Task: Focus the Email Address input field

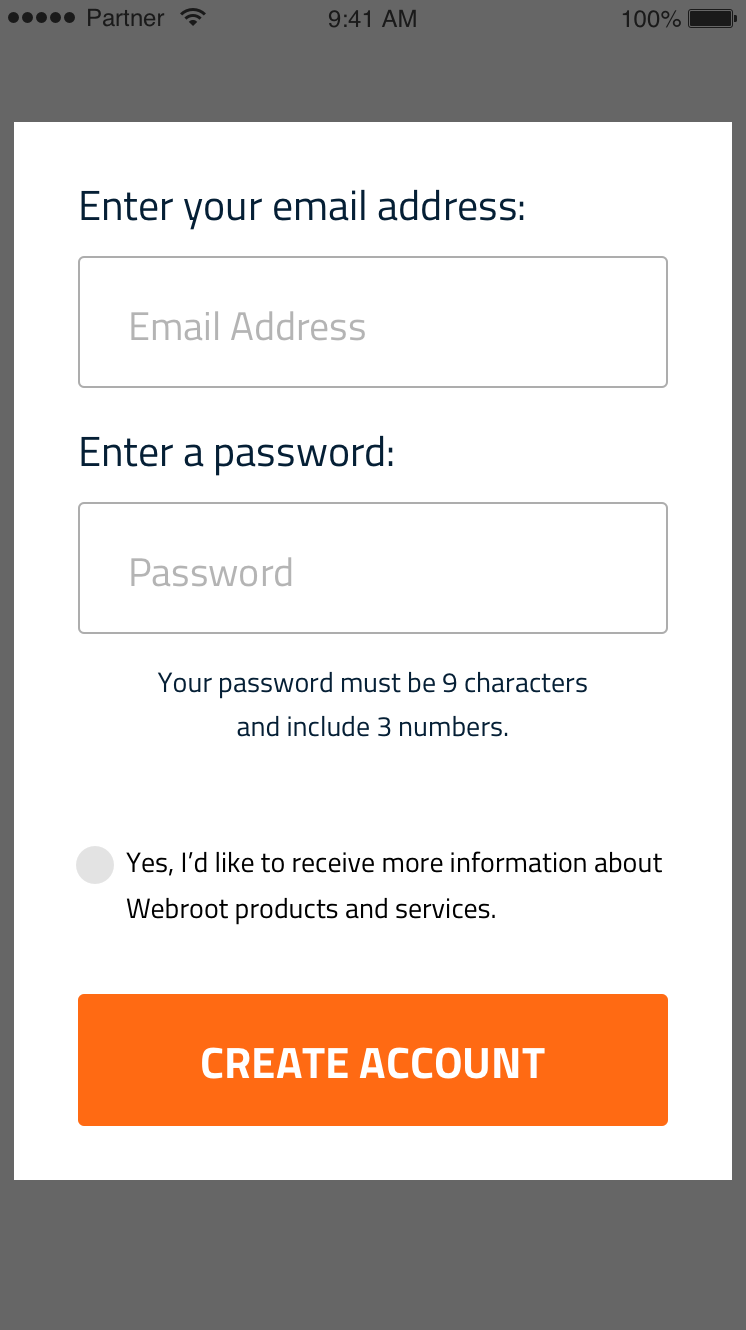Action: point(372,322)
